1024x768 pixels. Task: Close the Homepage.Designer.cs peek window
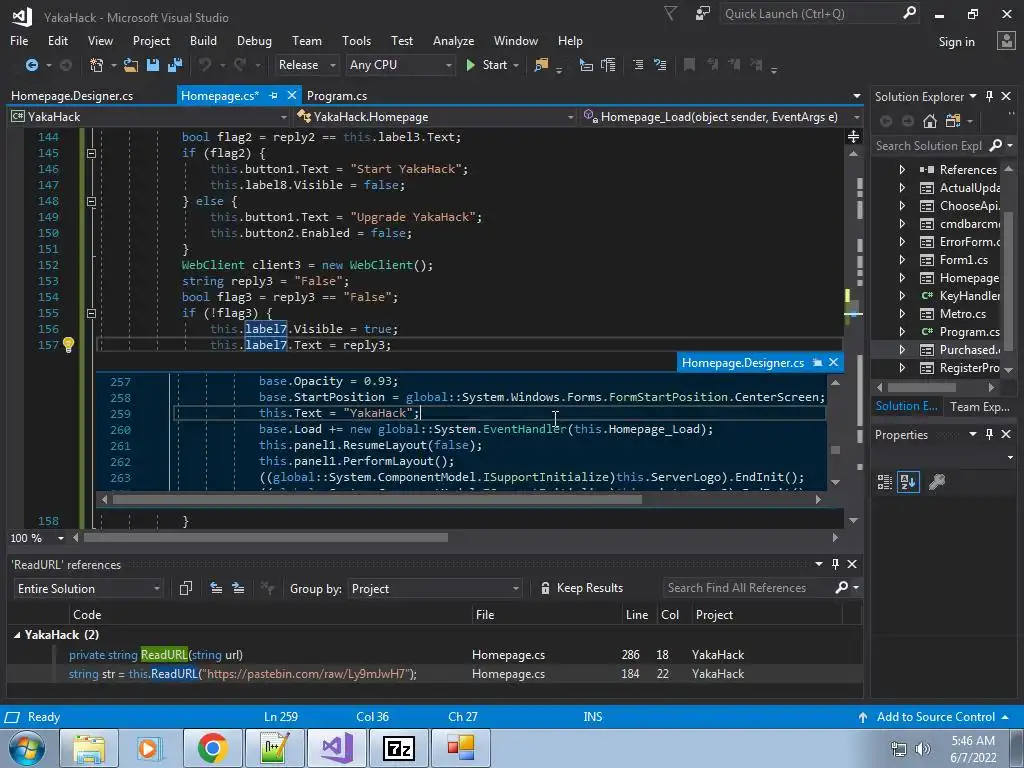pyautogui.click(x=833, y=362)
